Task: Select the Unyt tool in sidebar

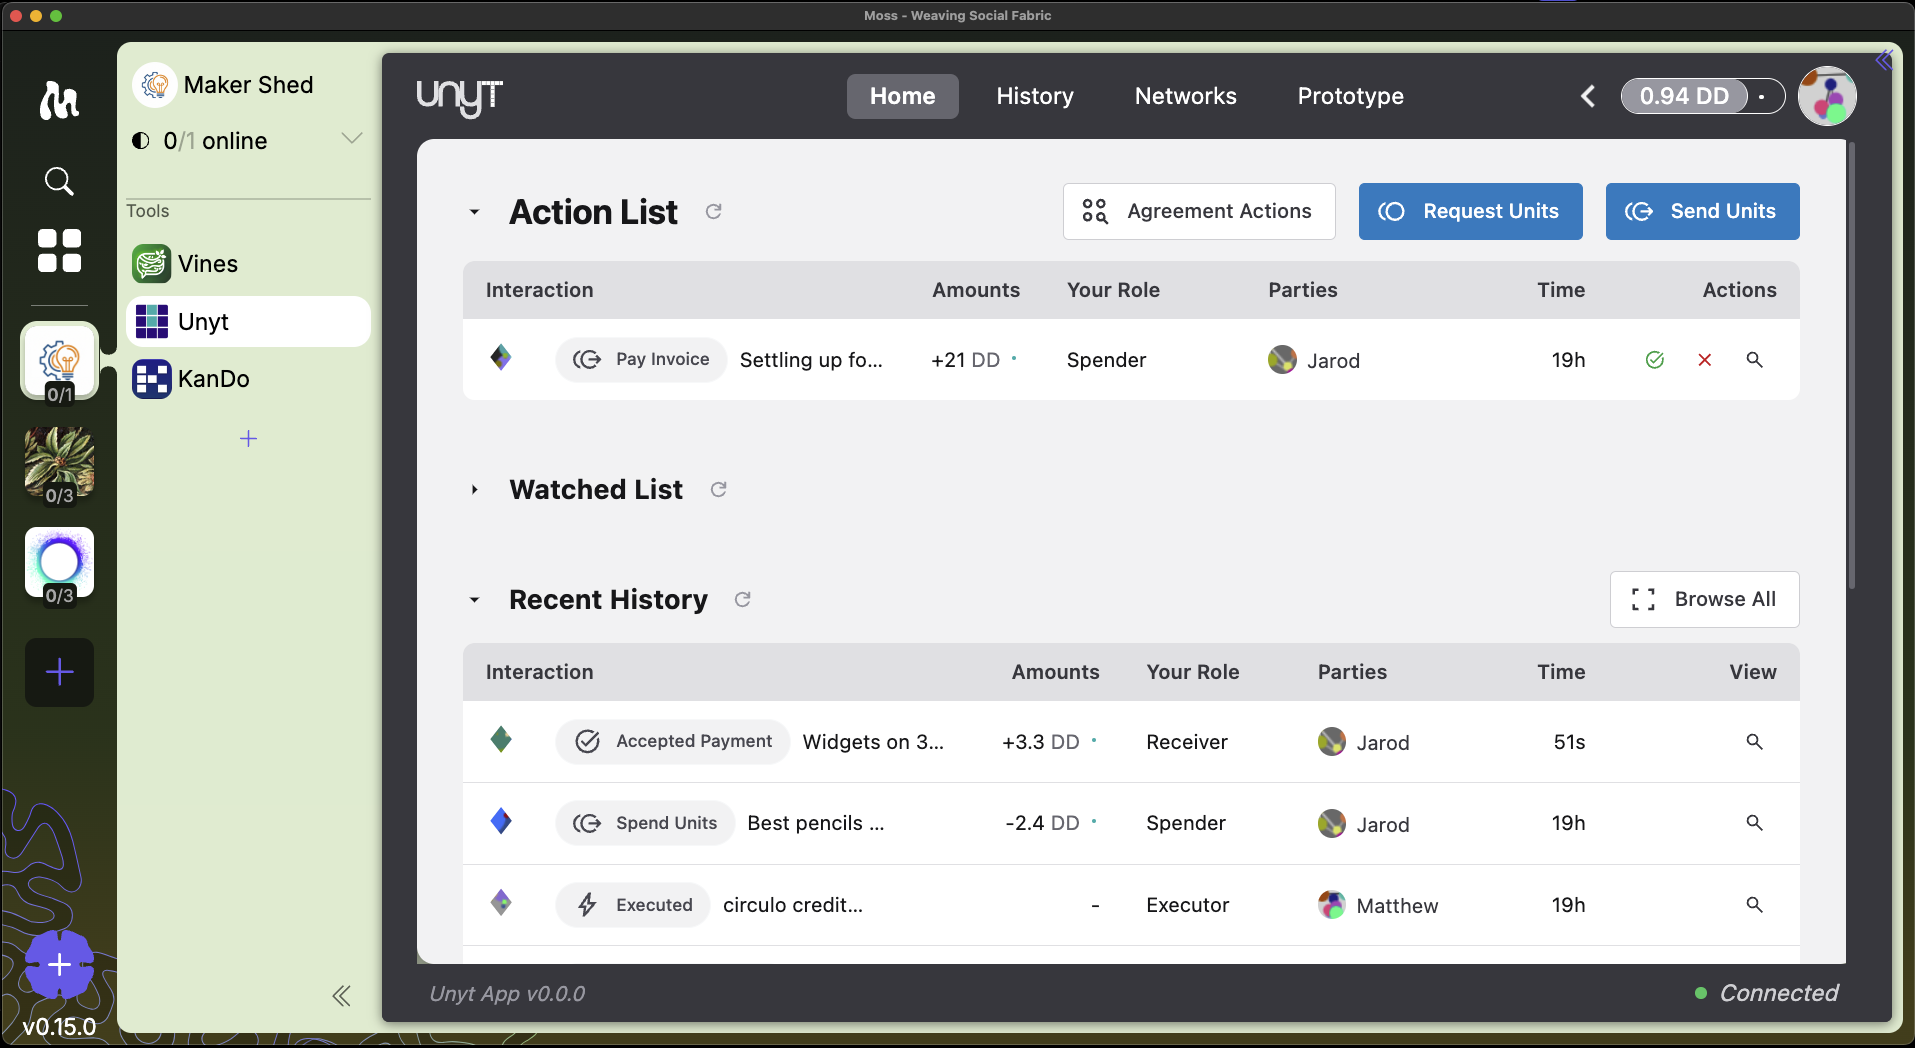Action: [x=248, y=322]
